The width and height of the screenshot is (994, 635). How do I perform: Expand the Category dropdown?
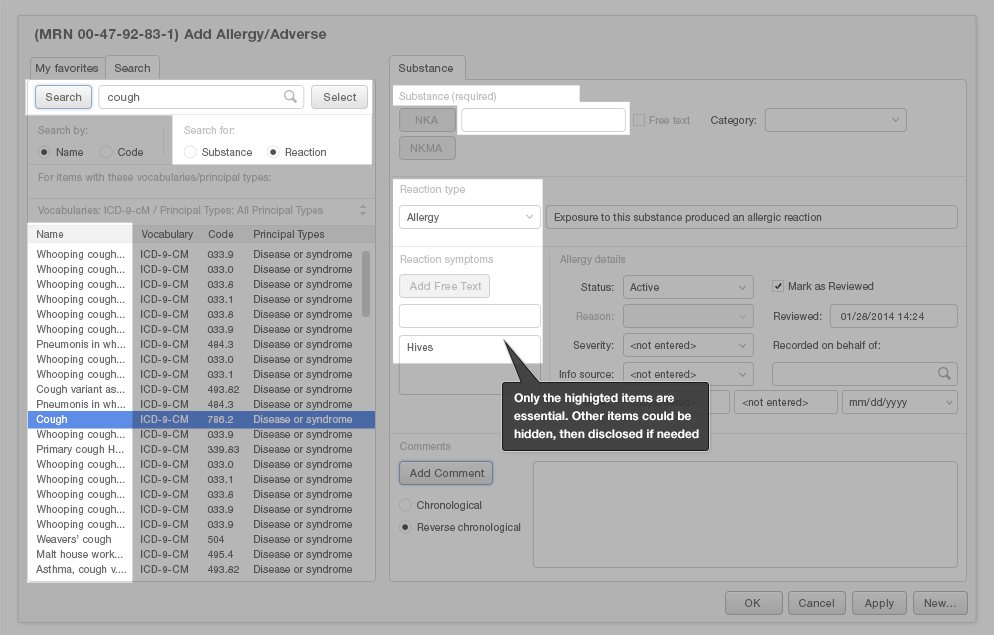click(835, 120)
